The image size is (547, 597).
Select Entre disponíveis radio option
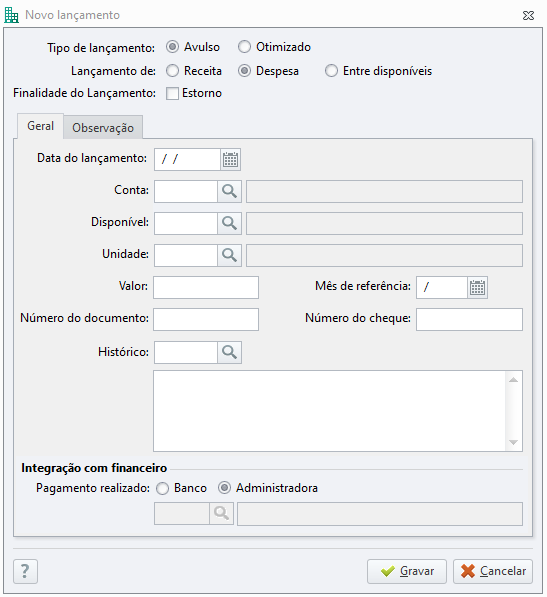pyautogui.click(x=331, y=71)
